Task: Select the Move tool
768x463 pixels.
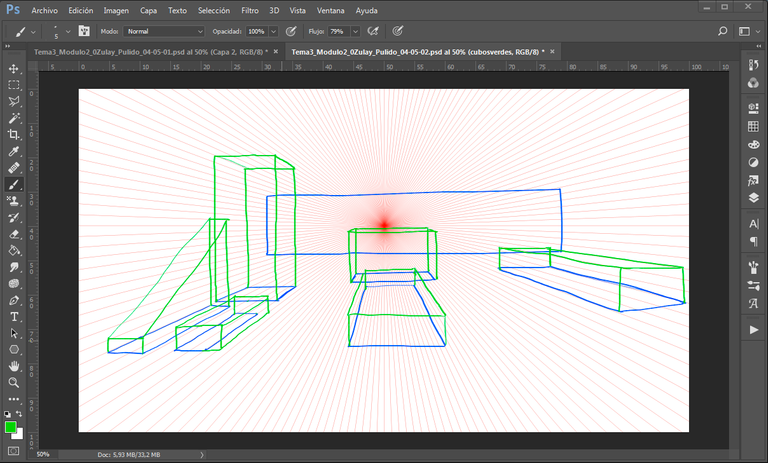Action: pyautogui.click(x=14, y=69)
